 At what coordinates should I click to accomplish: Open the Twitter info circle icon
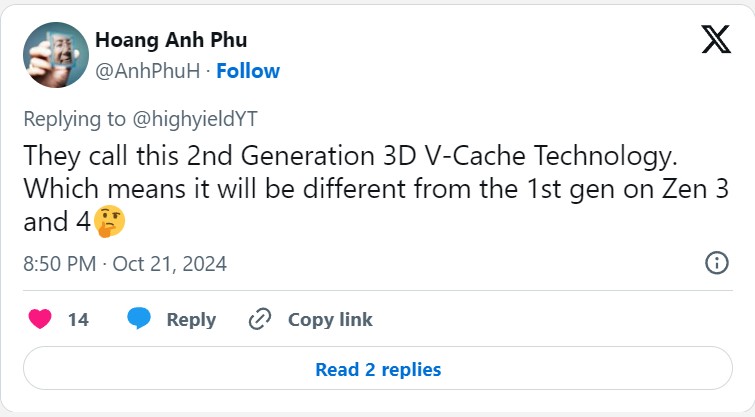717,263
